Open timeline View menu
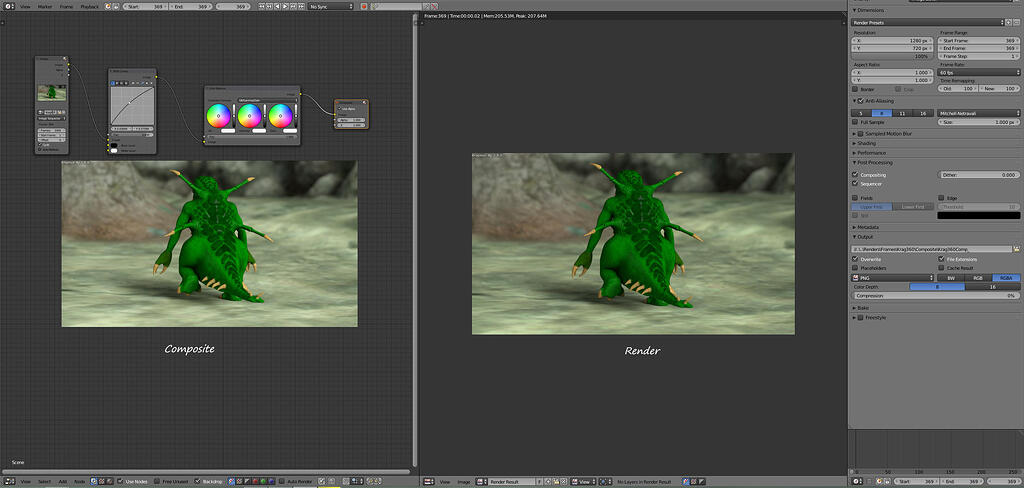 [x=25, y=6]
